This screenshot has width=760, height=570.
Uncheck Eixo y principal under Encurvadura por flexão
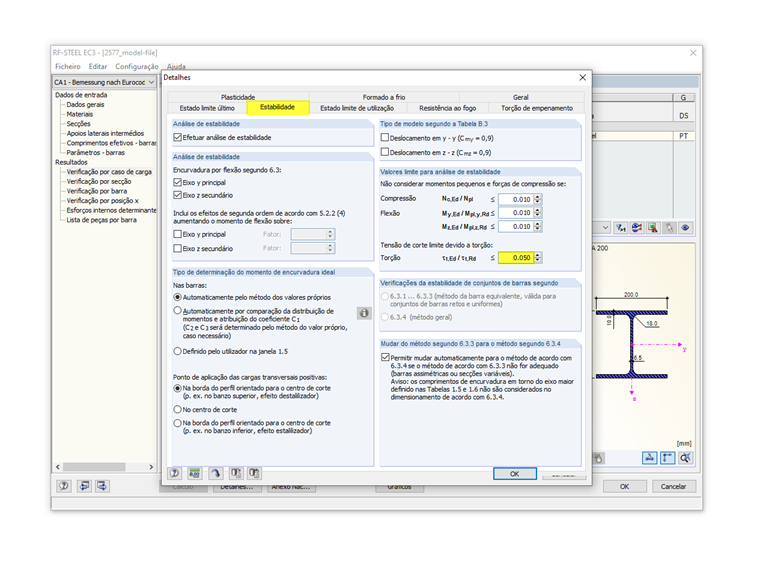177,183
